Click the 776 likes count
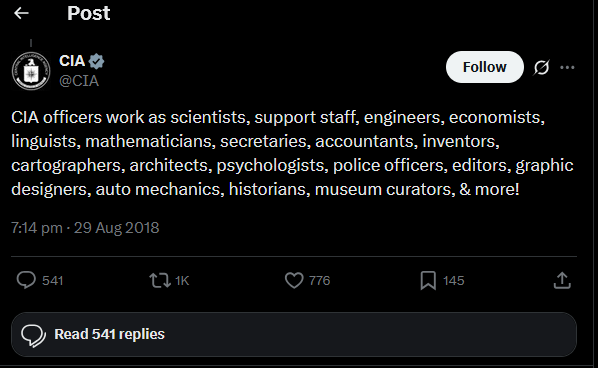This screenshot has width=598, height=368. pyautogui.click(x=320, y=281)
